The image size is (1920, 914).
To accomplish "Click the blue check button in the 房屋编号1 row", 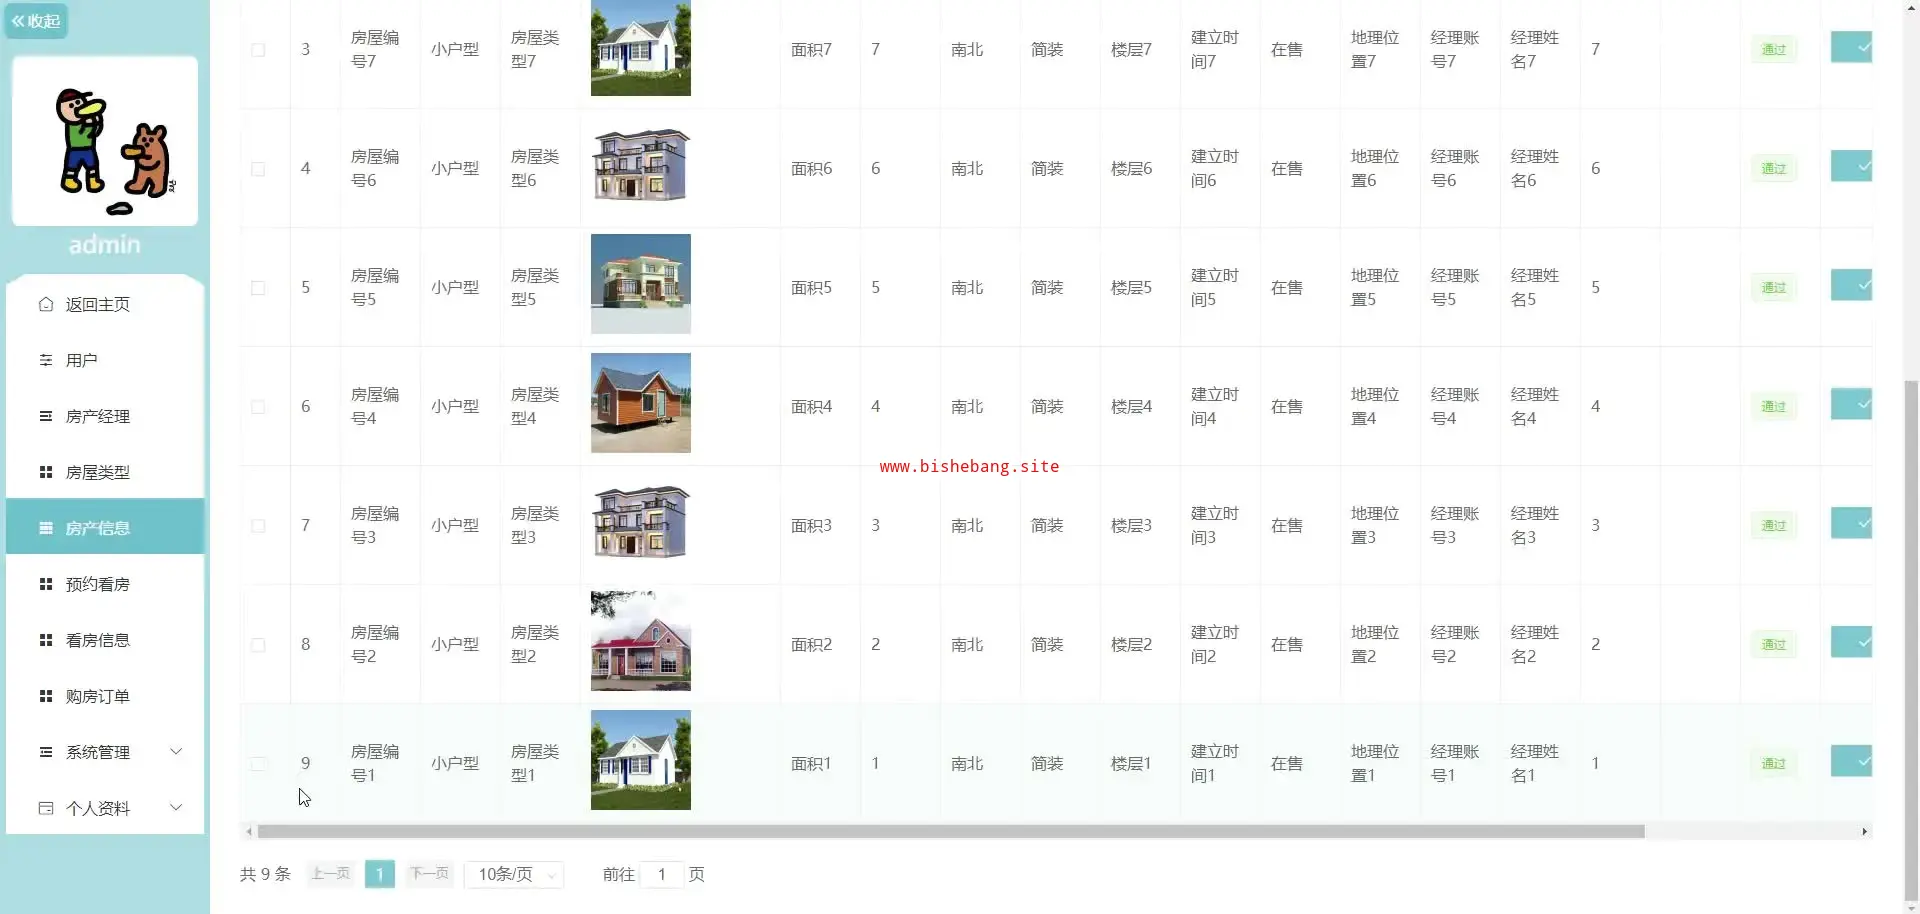I will coord(1851,761).
